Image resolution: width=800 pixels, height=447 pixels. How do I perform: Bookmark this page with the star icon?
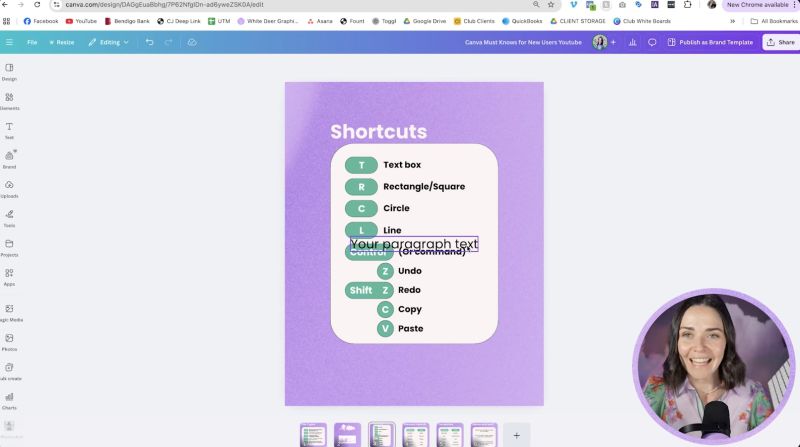pos(551,5)
